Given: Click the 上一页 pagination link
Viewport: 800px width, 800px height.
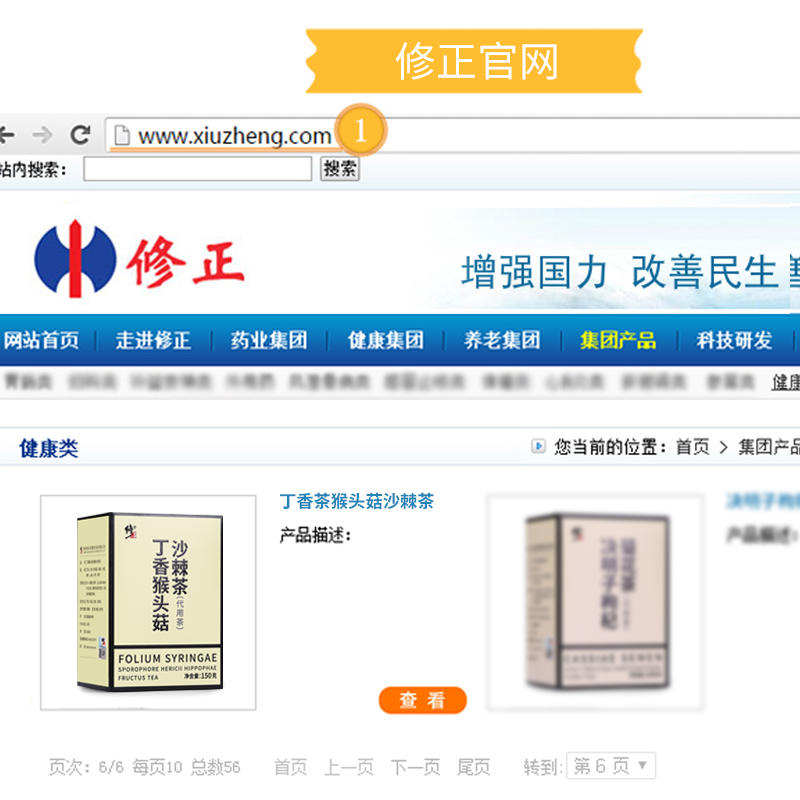Looking at the screenshot, I should [x=349, y=767].
